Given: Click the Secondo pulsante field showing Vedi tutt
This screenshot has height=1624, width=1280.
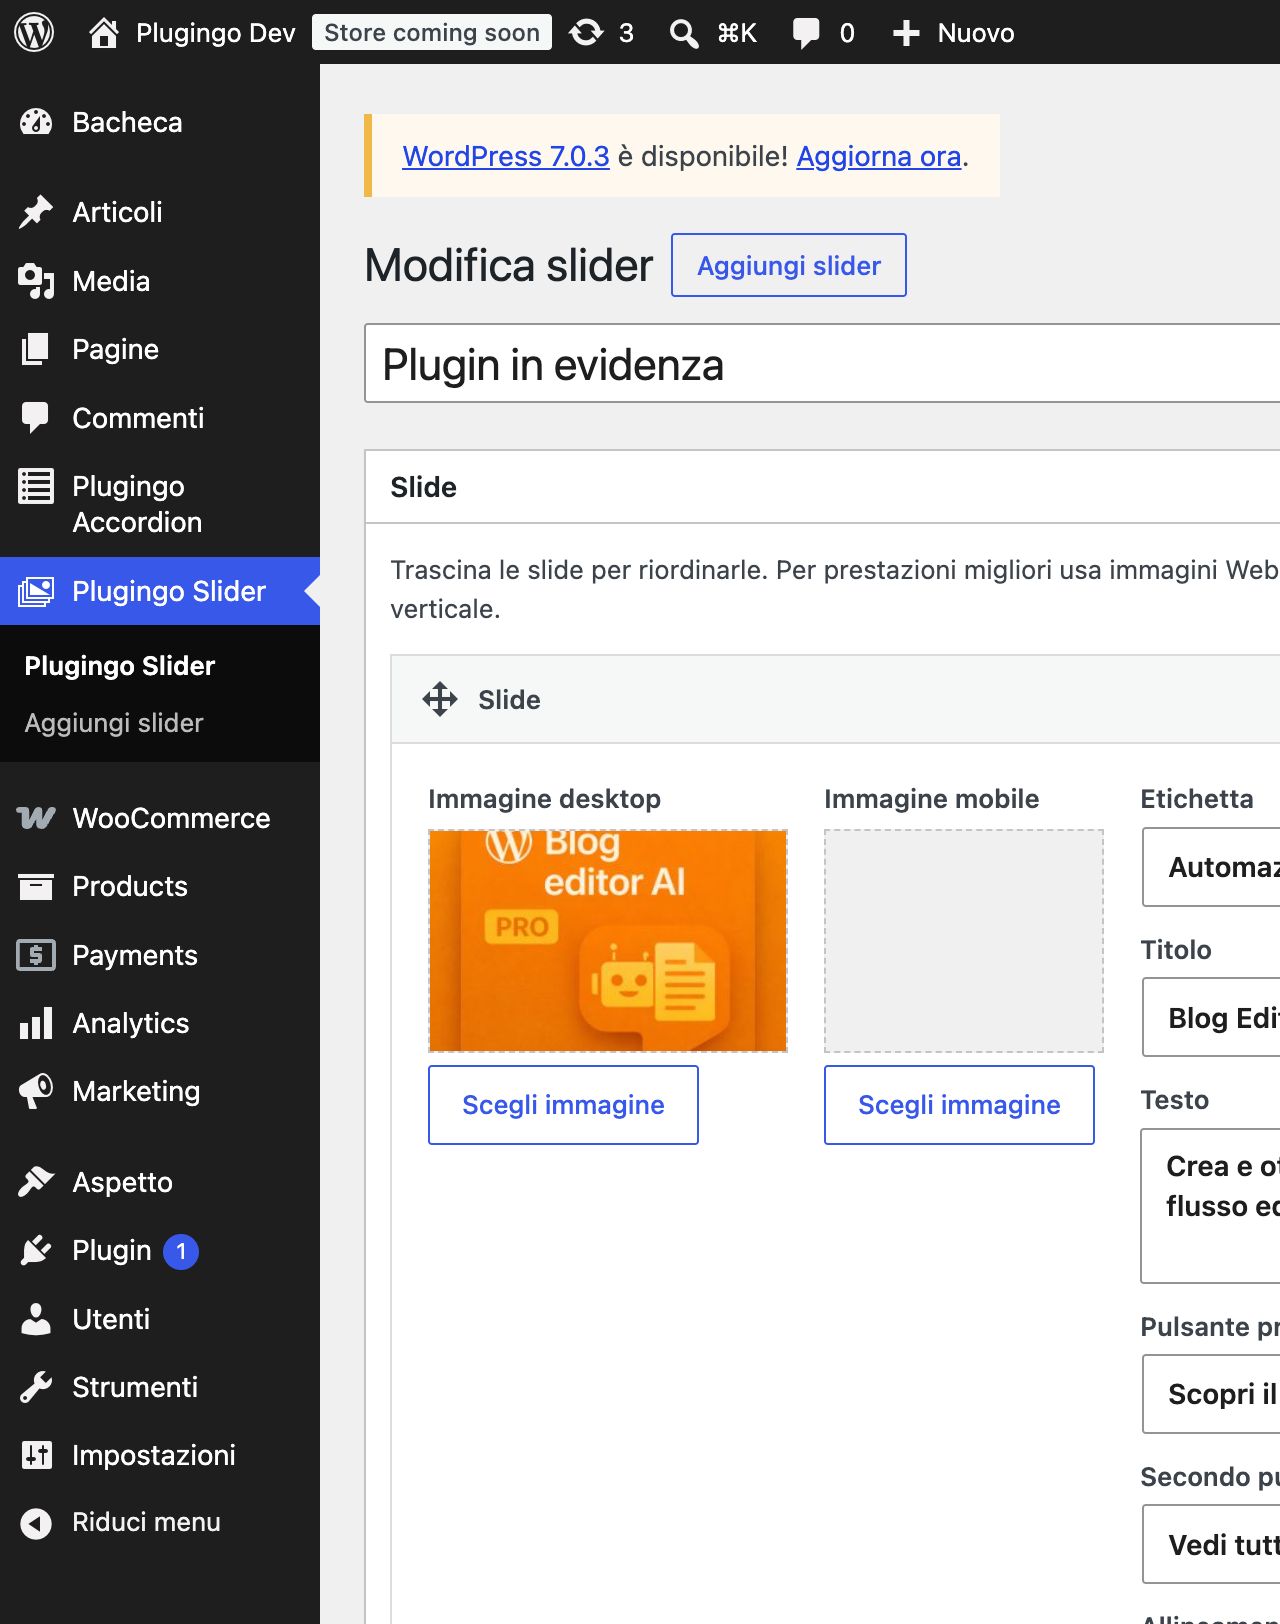Looking at the screenshot, I should tap(1211, 1544).
